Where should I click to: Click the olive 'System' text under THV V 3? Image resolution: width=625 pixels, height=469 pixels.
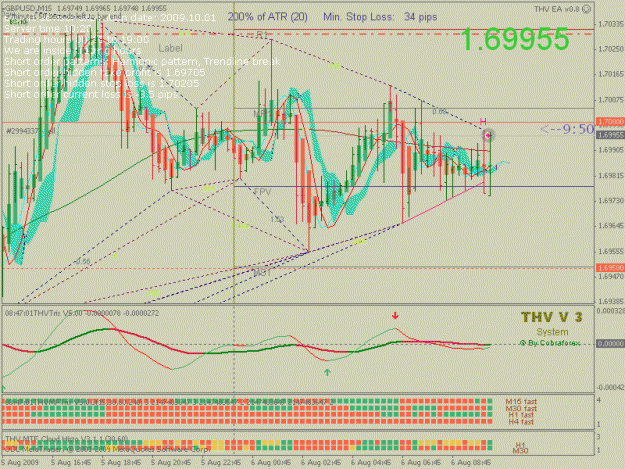[552, 332]
